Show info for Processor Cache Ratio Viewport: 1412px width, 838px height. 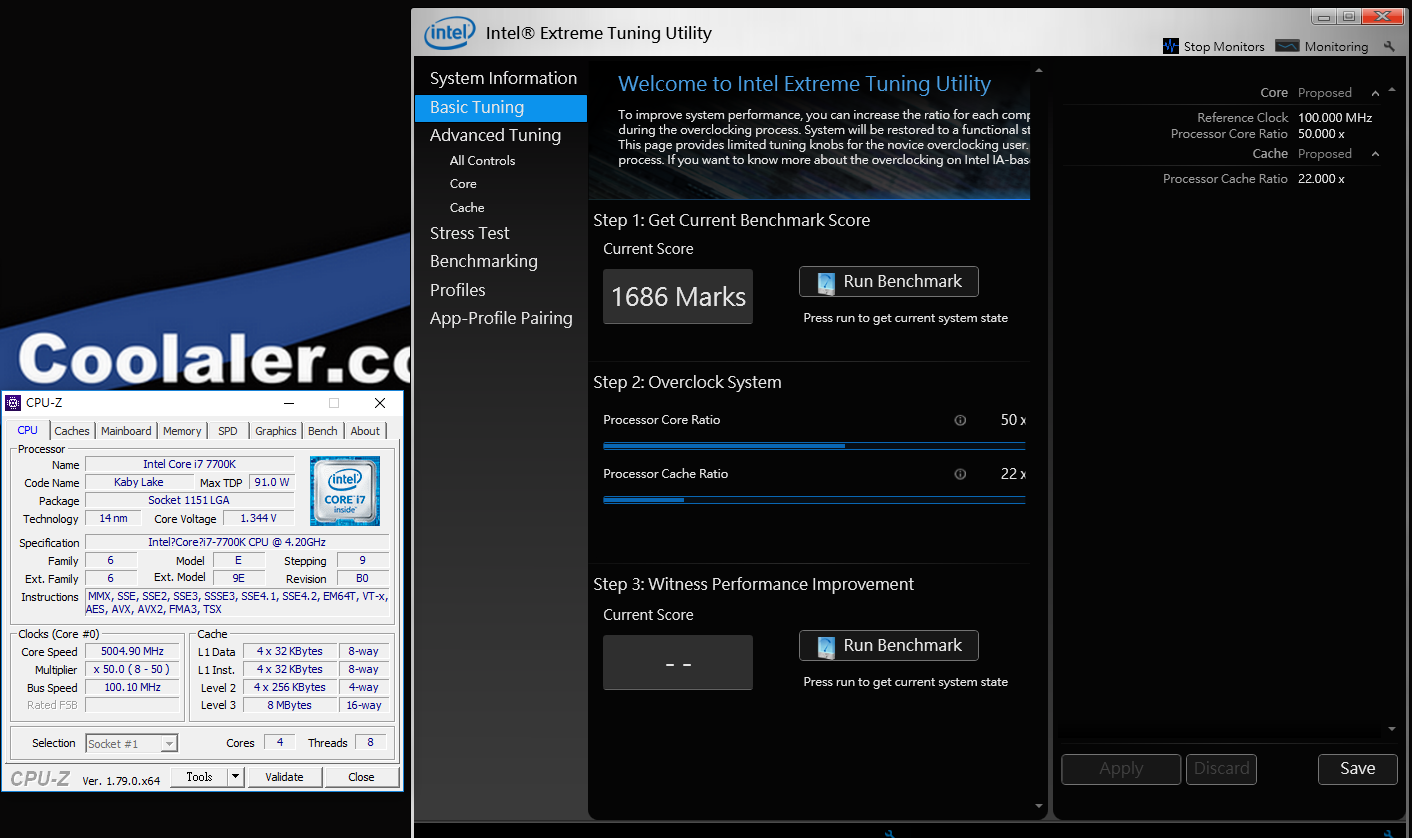960,474
